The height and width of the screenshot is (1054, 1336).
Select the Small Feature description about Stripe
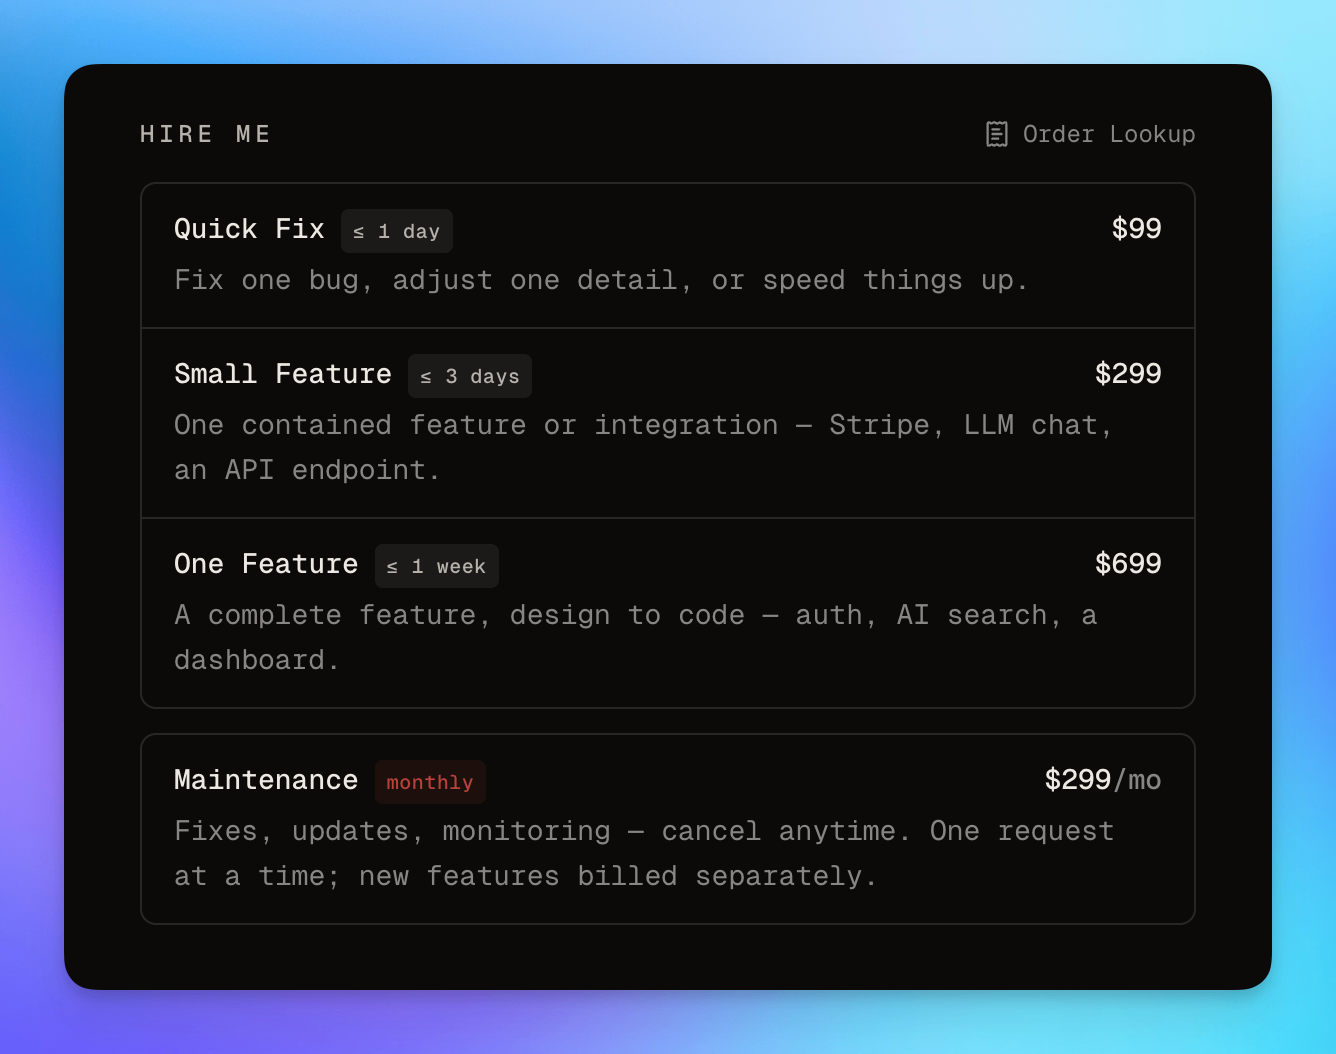pos(644,447)
